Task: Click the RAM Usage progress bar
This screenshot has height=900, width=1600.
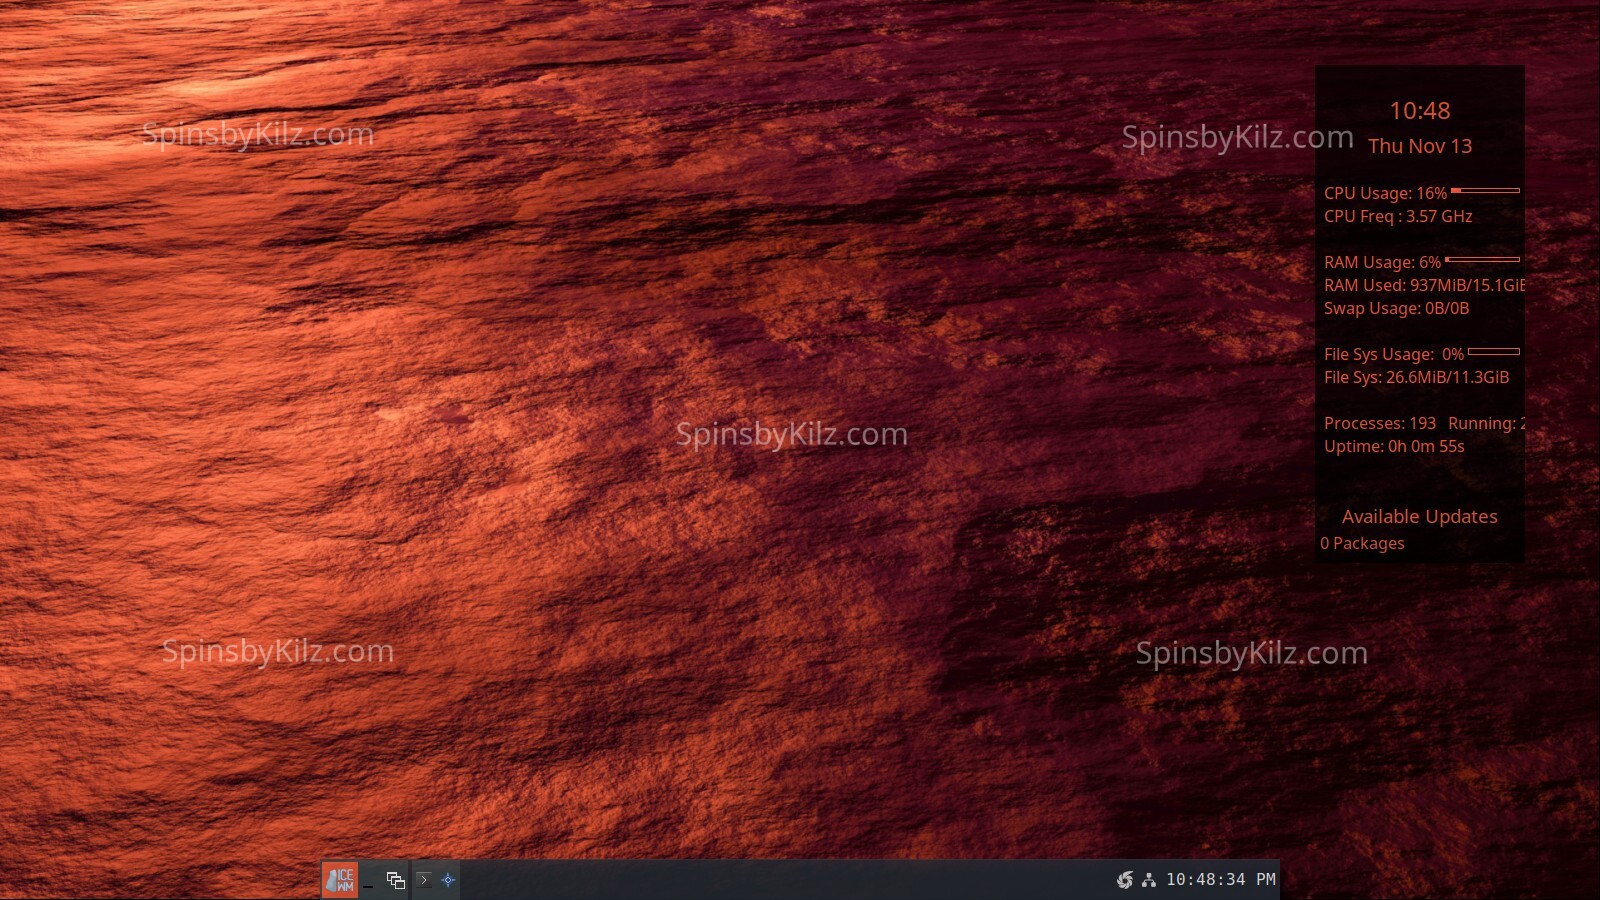Action: point(1482,260)
